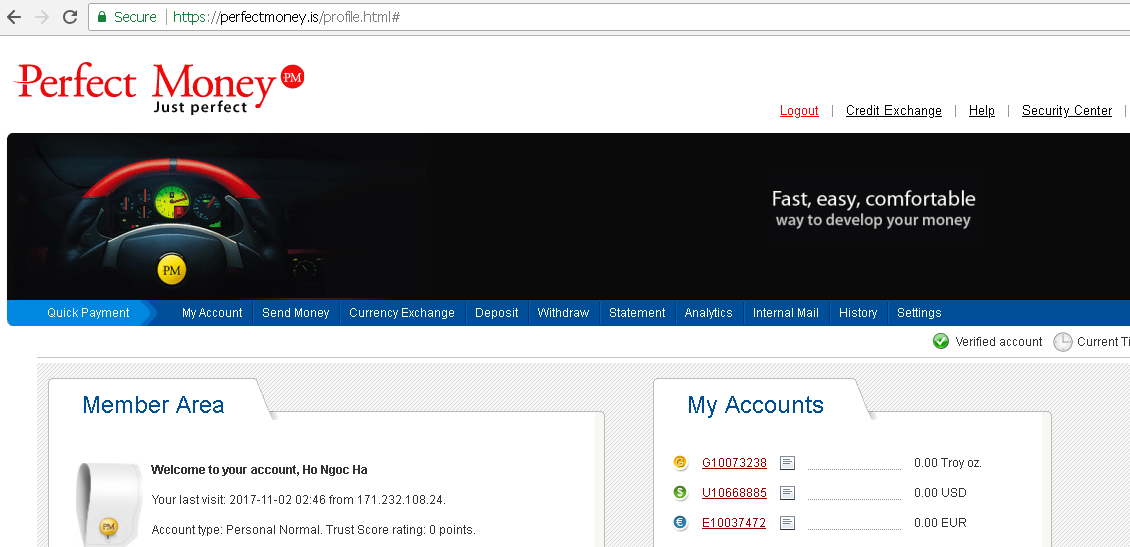Click the yellow PM badge on steering wheel

click(x=172, y=270)
